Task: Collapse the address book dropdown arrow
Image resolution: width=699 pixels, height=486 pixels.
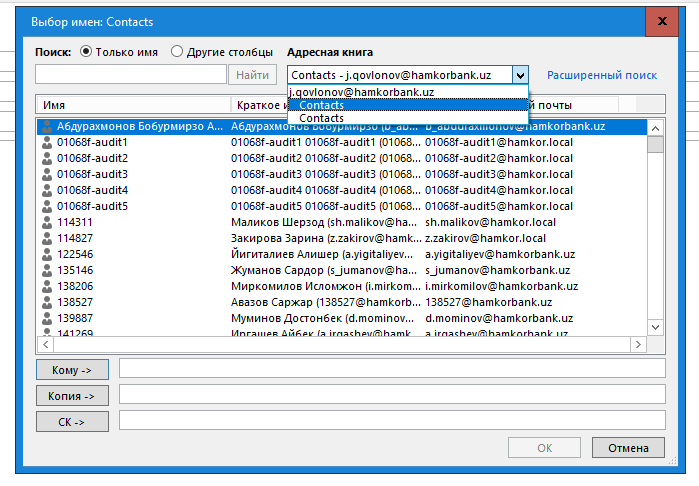Action: (520, 75)
